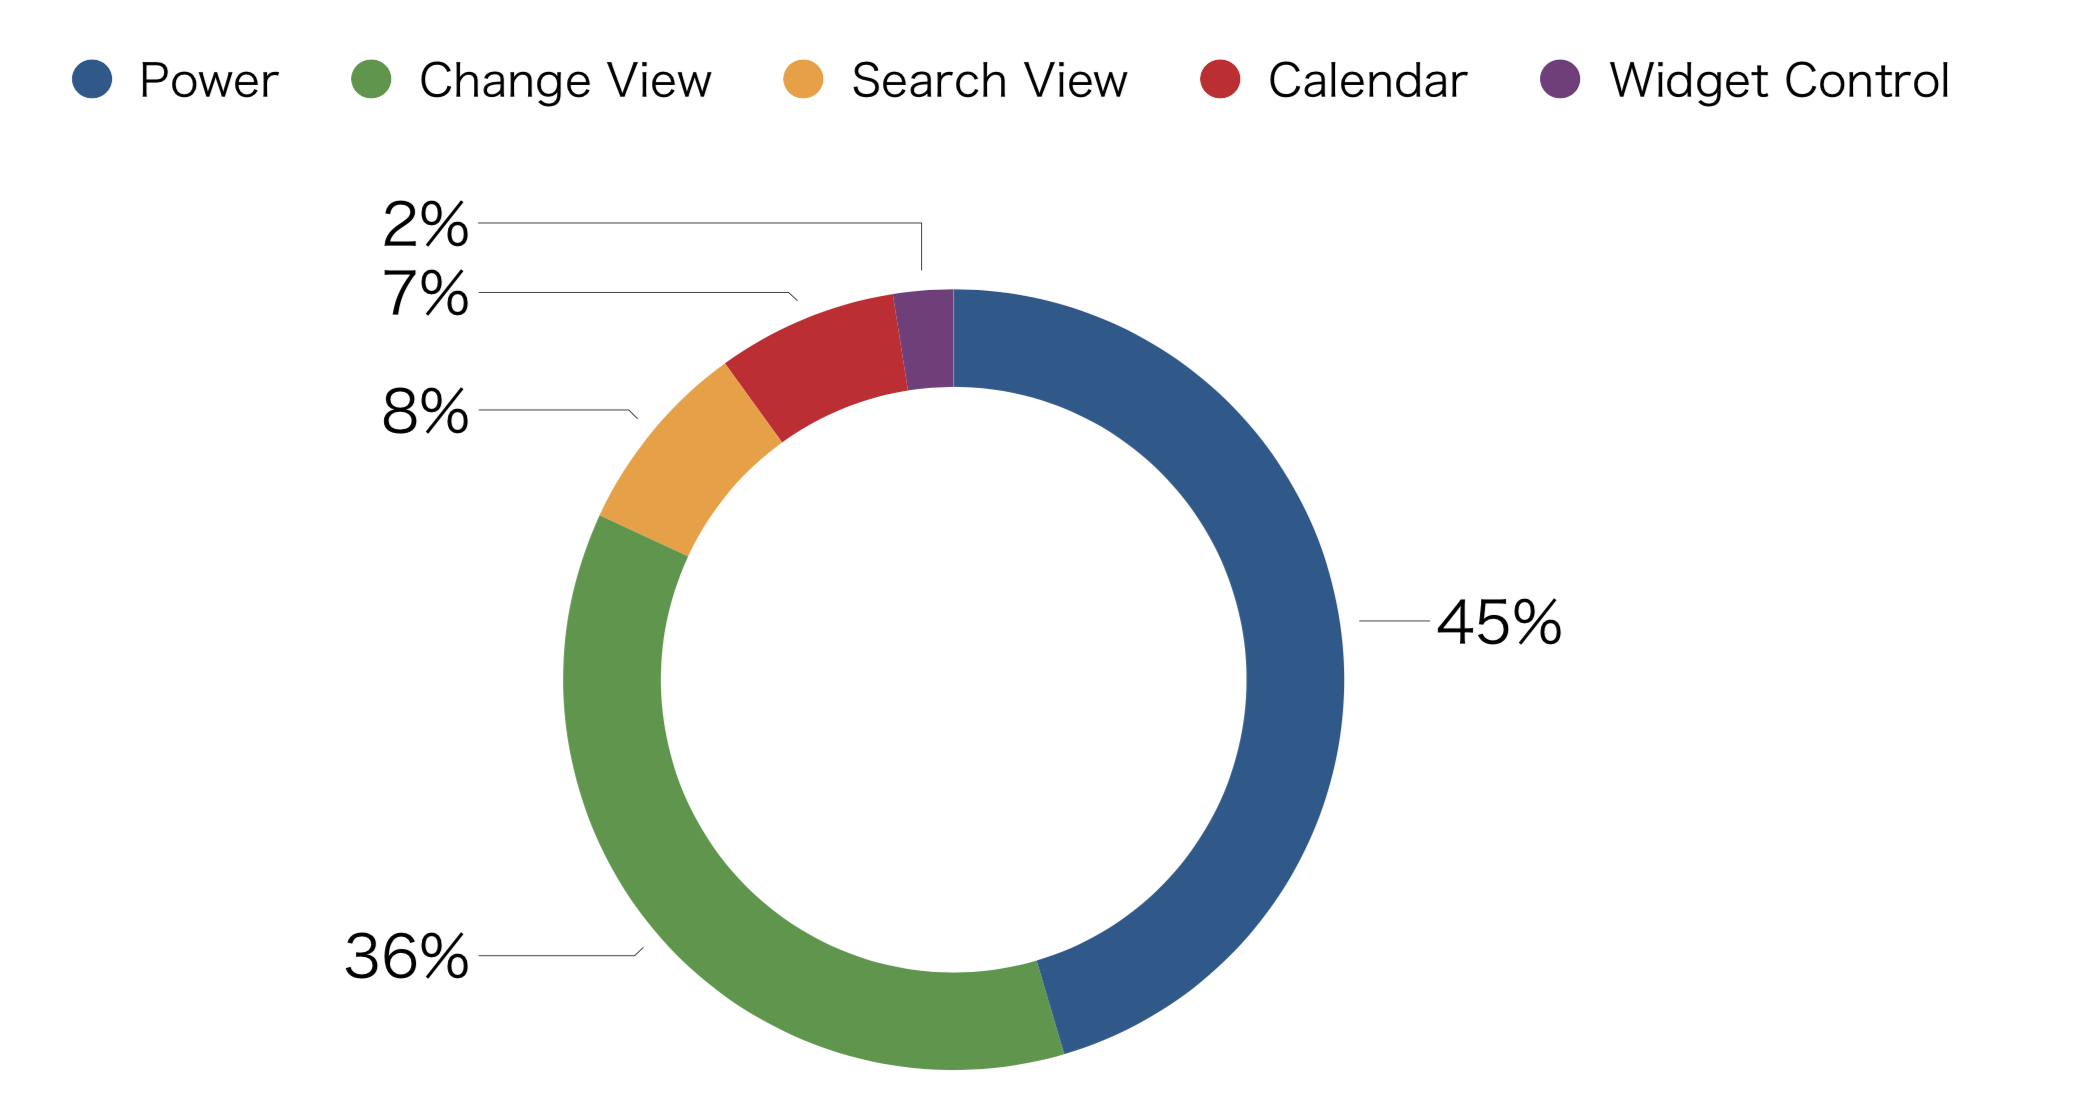This screenshot has height=1118, width=2078.
Task: Click the 8% data label
Action: 425,411
